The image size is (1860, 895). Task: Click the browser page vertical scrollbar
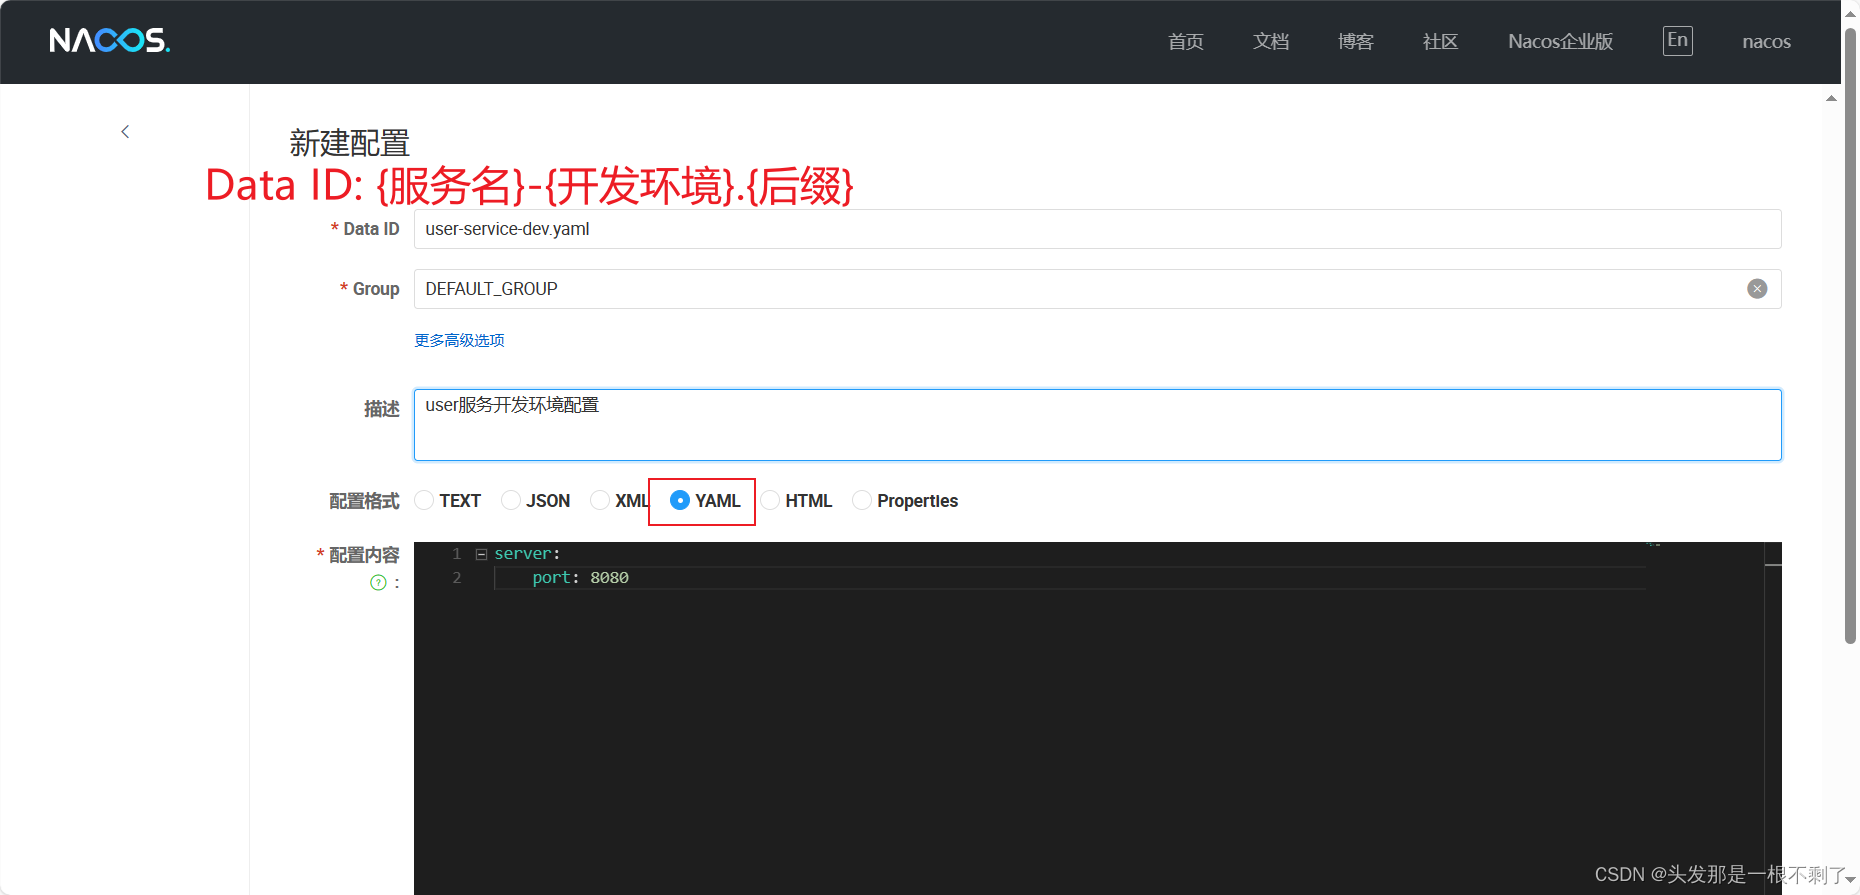click(x=1850, y=335)
